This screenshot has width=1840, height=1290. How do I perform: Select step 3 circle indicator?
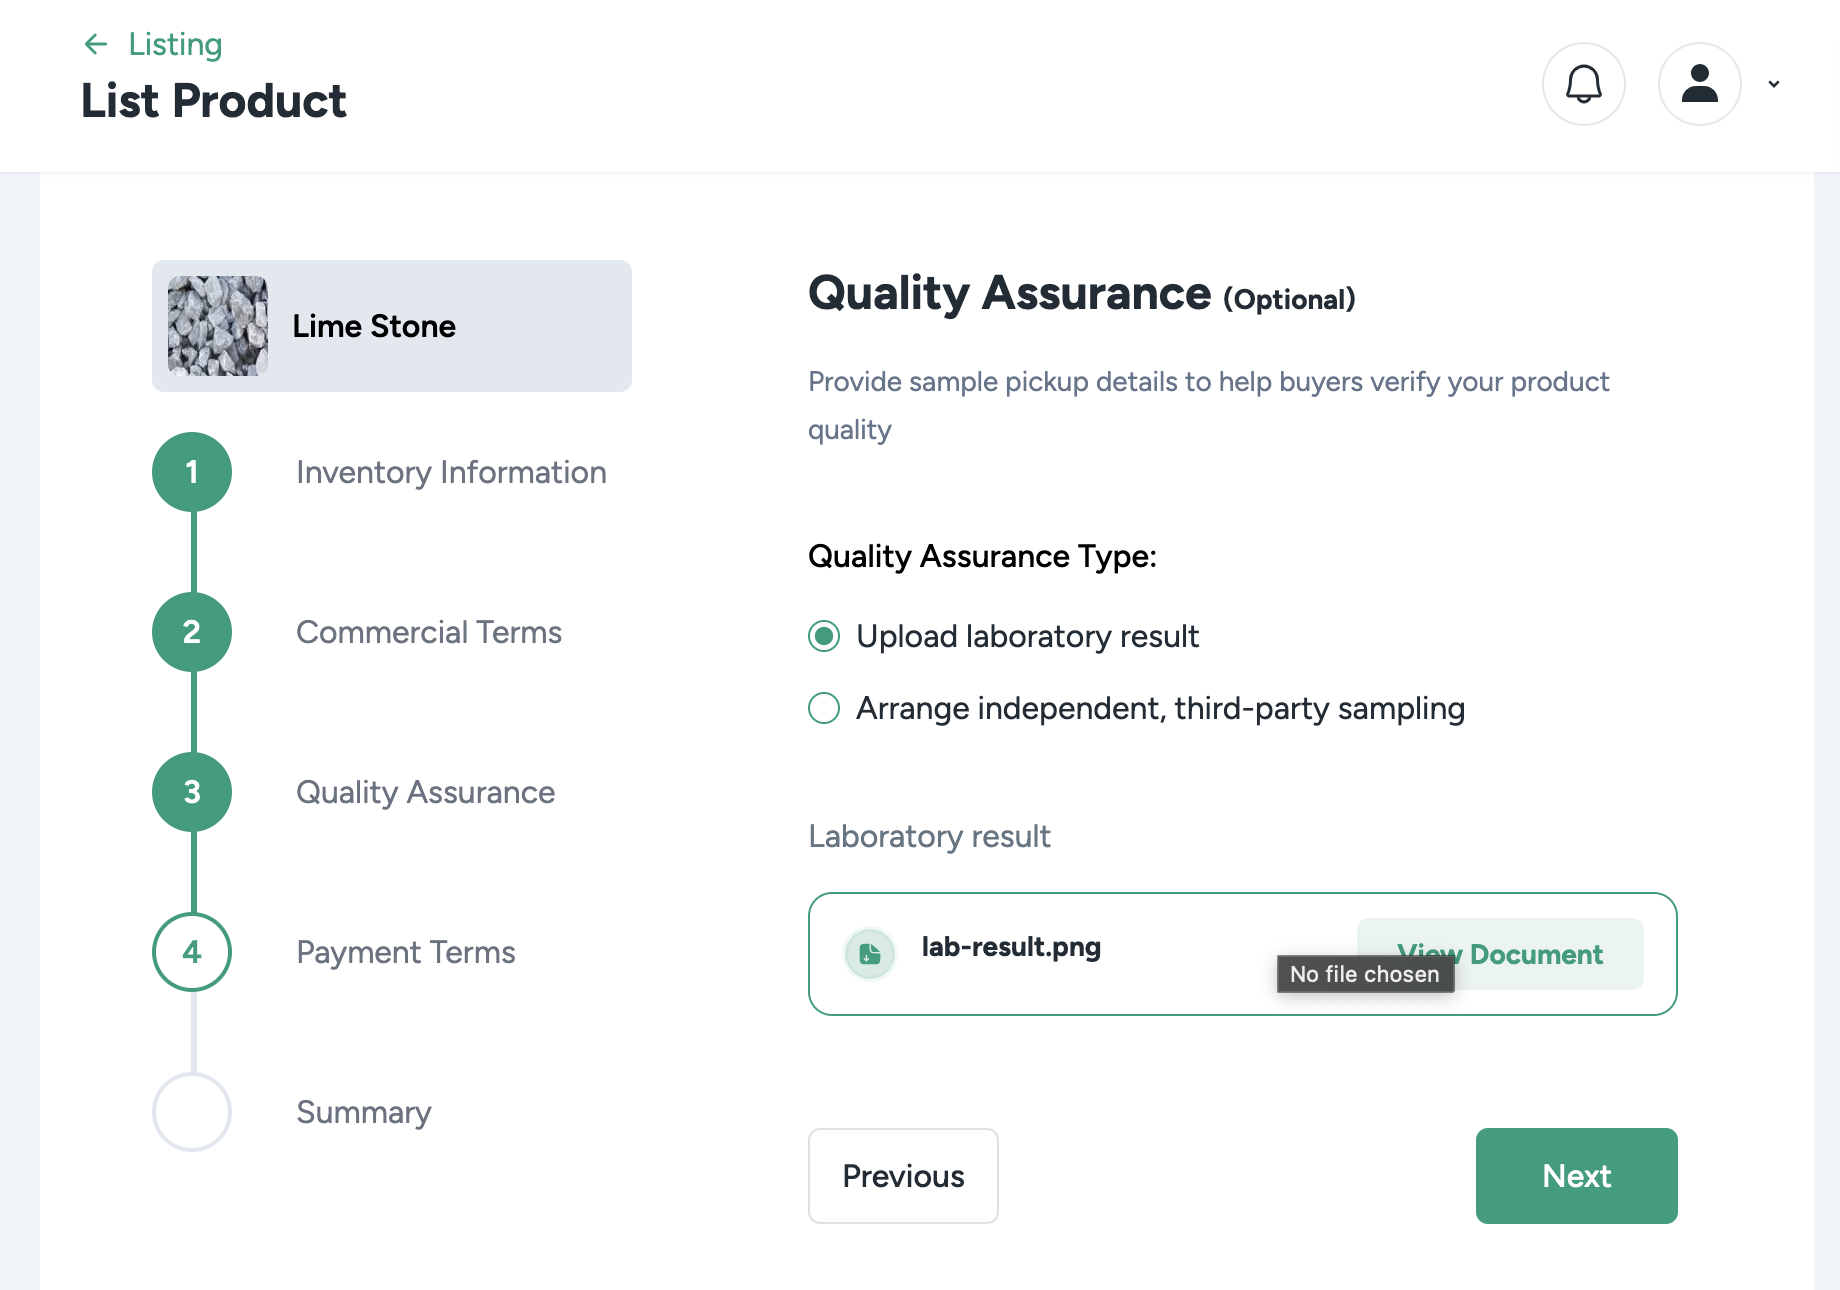pos(192,792)
